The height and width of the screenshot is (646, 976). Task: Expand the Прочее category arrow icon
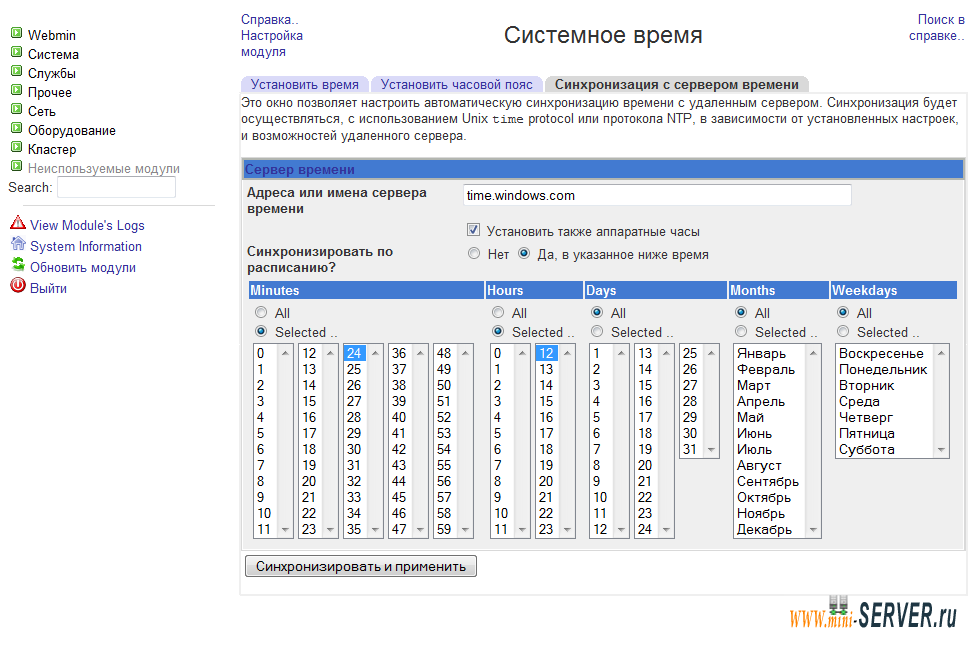pyautogui.click(x=17, y=90)
